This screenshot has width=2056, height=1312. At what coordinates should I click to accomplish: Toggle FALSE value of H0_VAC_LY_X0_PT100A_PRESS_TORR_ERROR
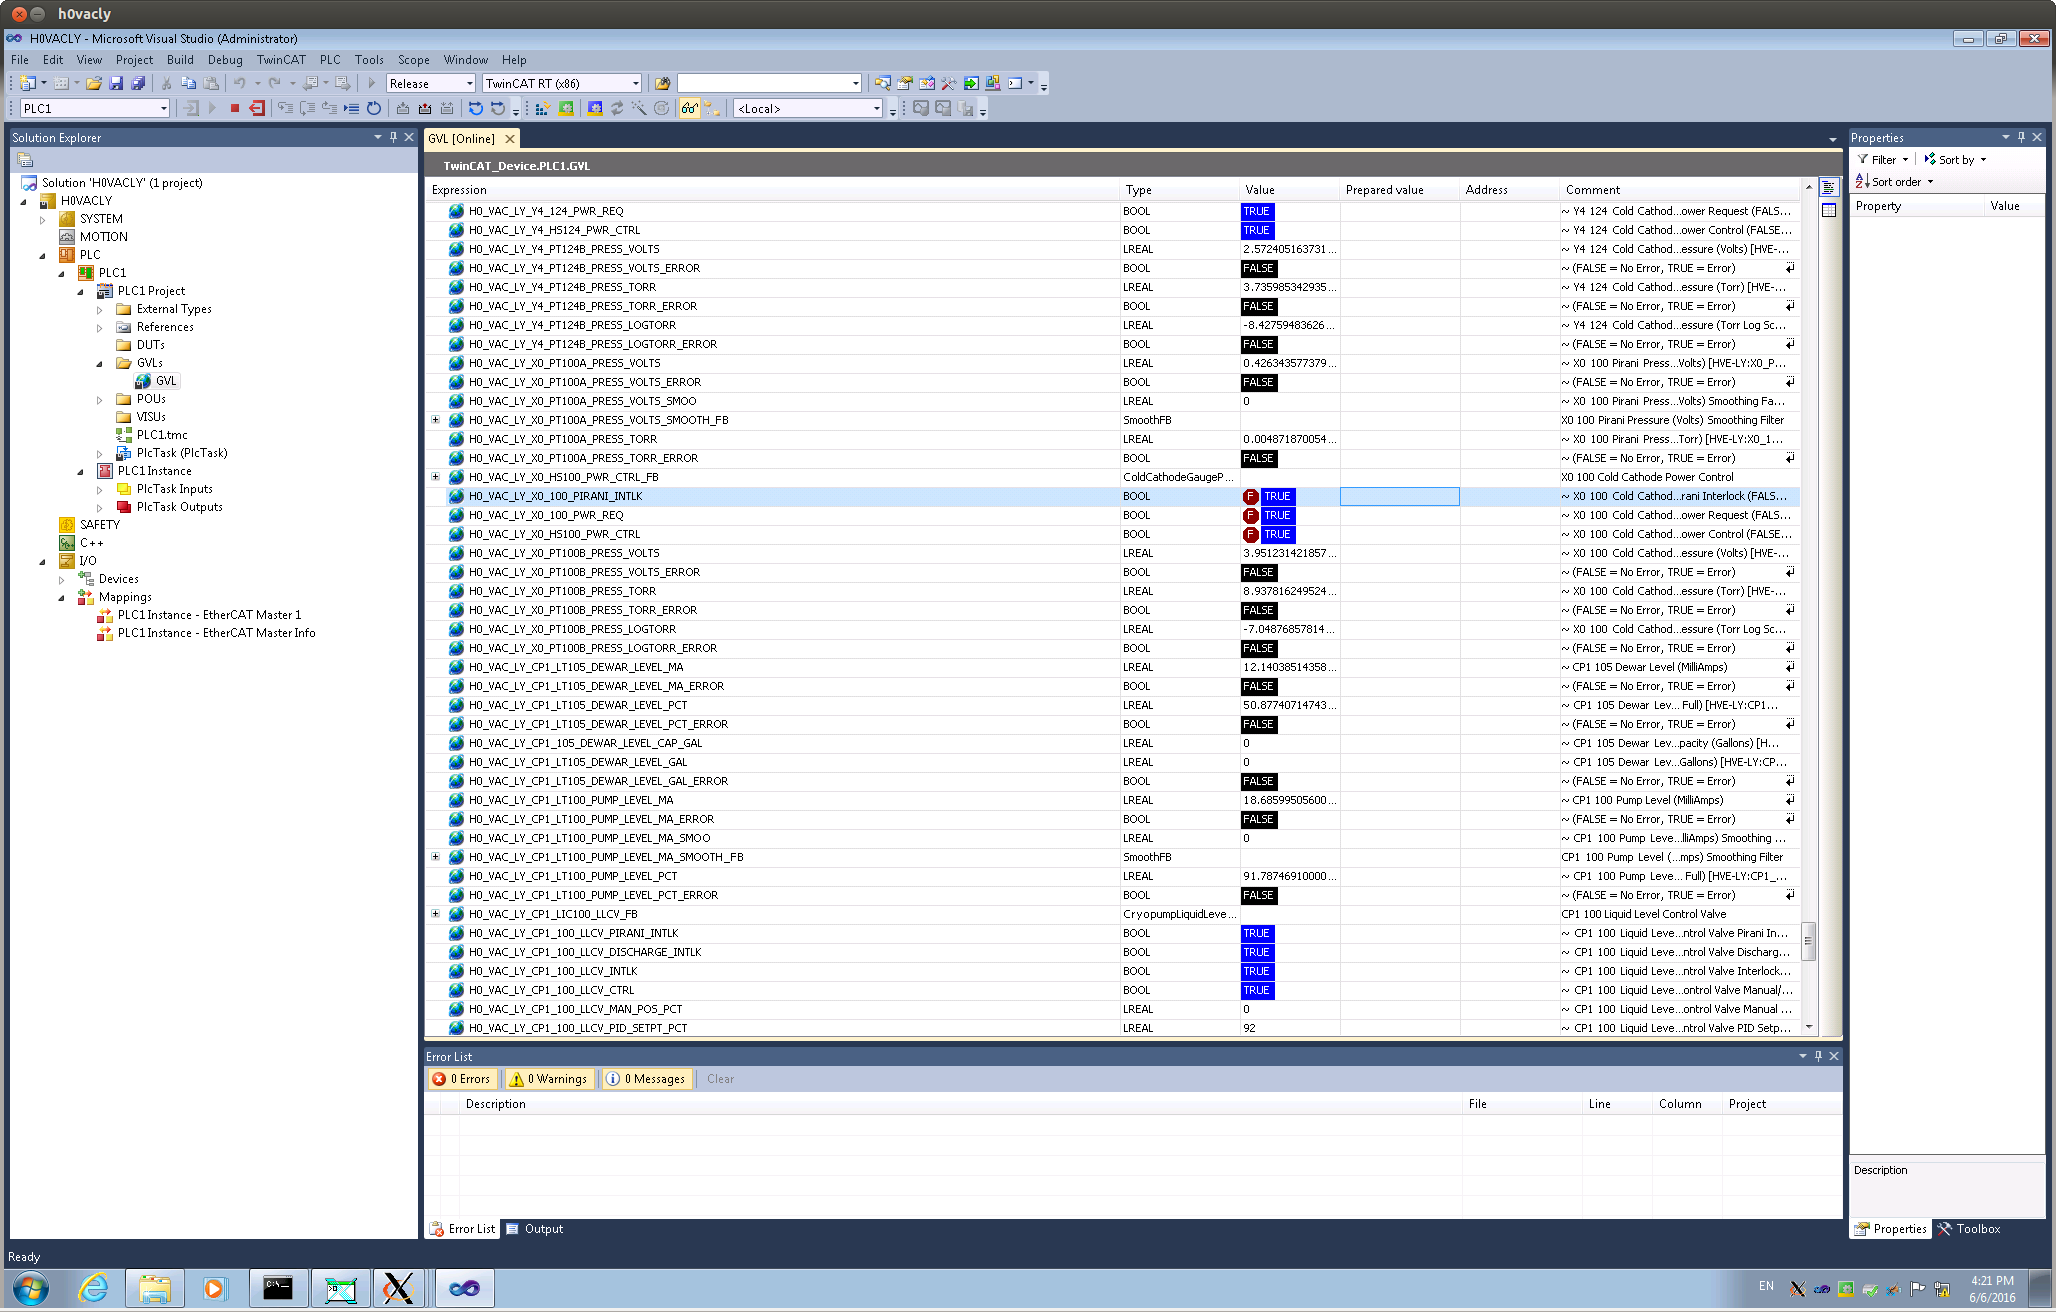(x=1259, y=459)
